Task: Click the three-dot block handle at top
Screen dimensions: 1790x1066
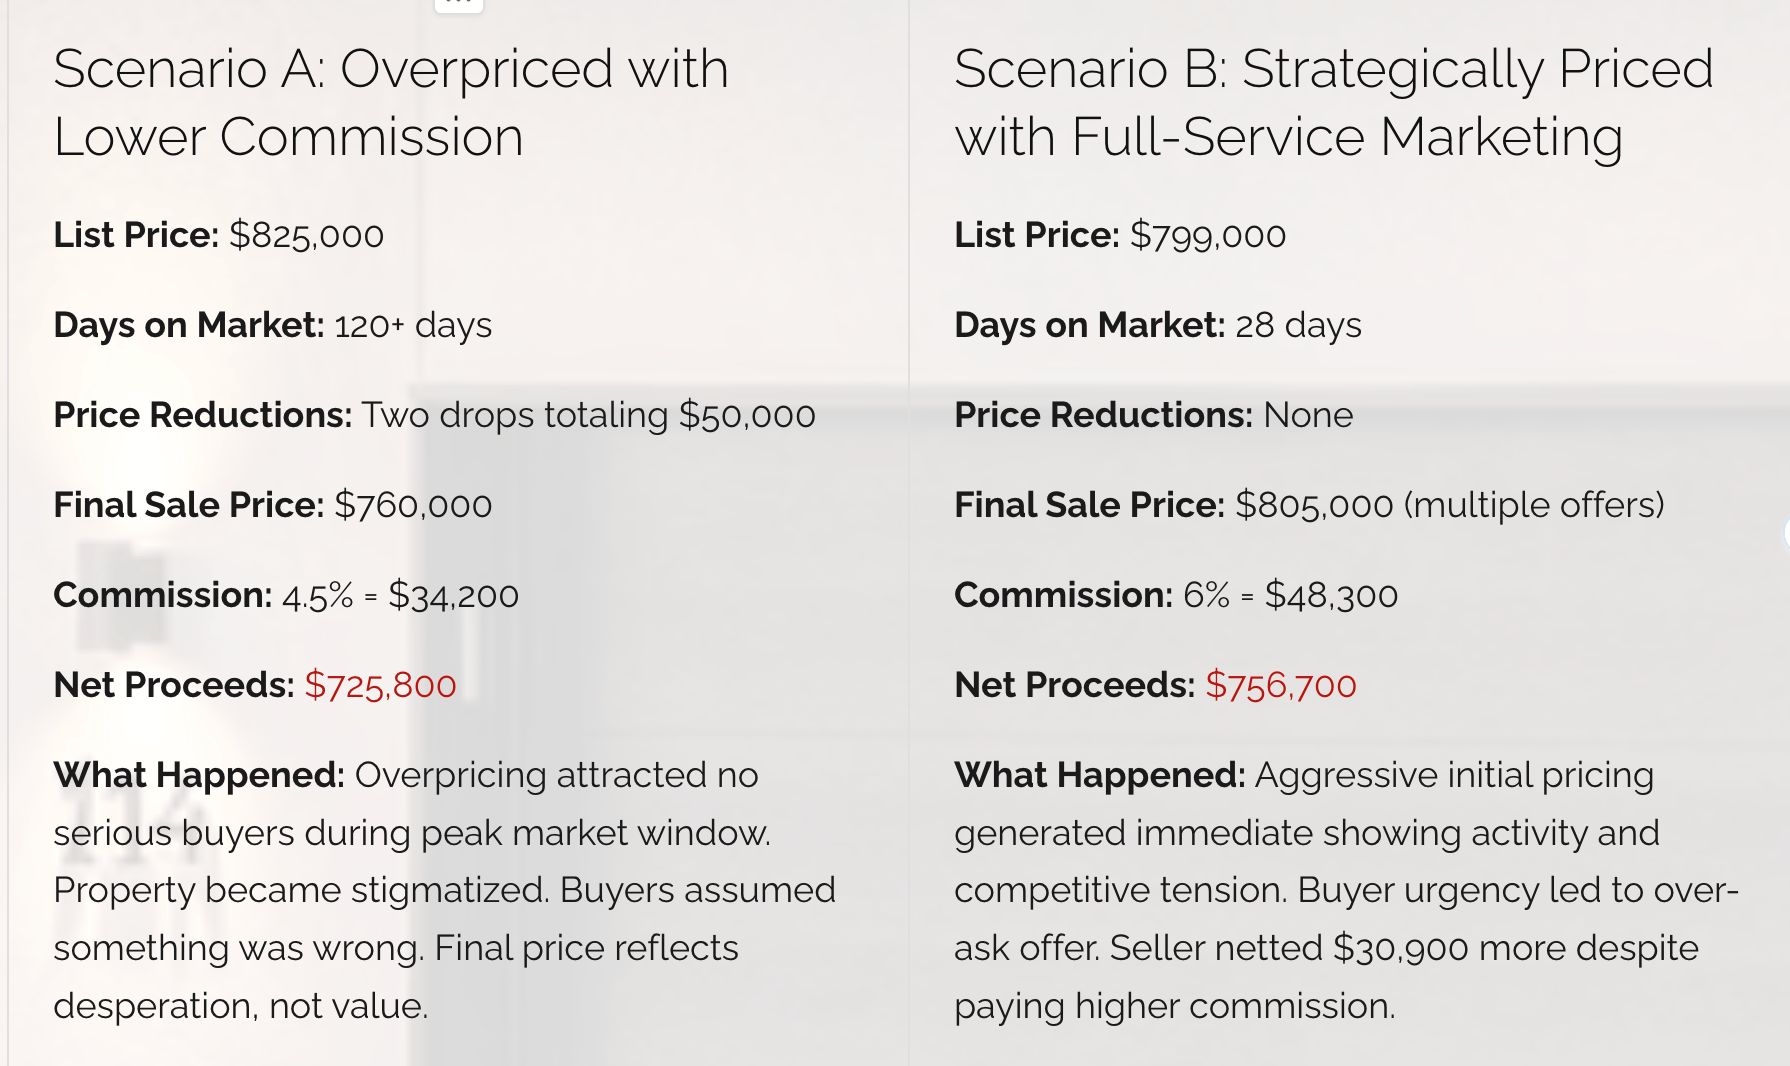Action: [x=459, y=4]
